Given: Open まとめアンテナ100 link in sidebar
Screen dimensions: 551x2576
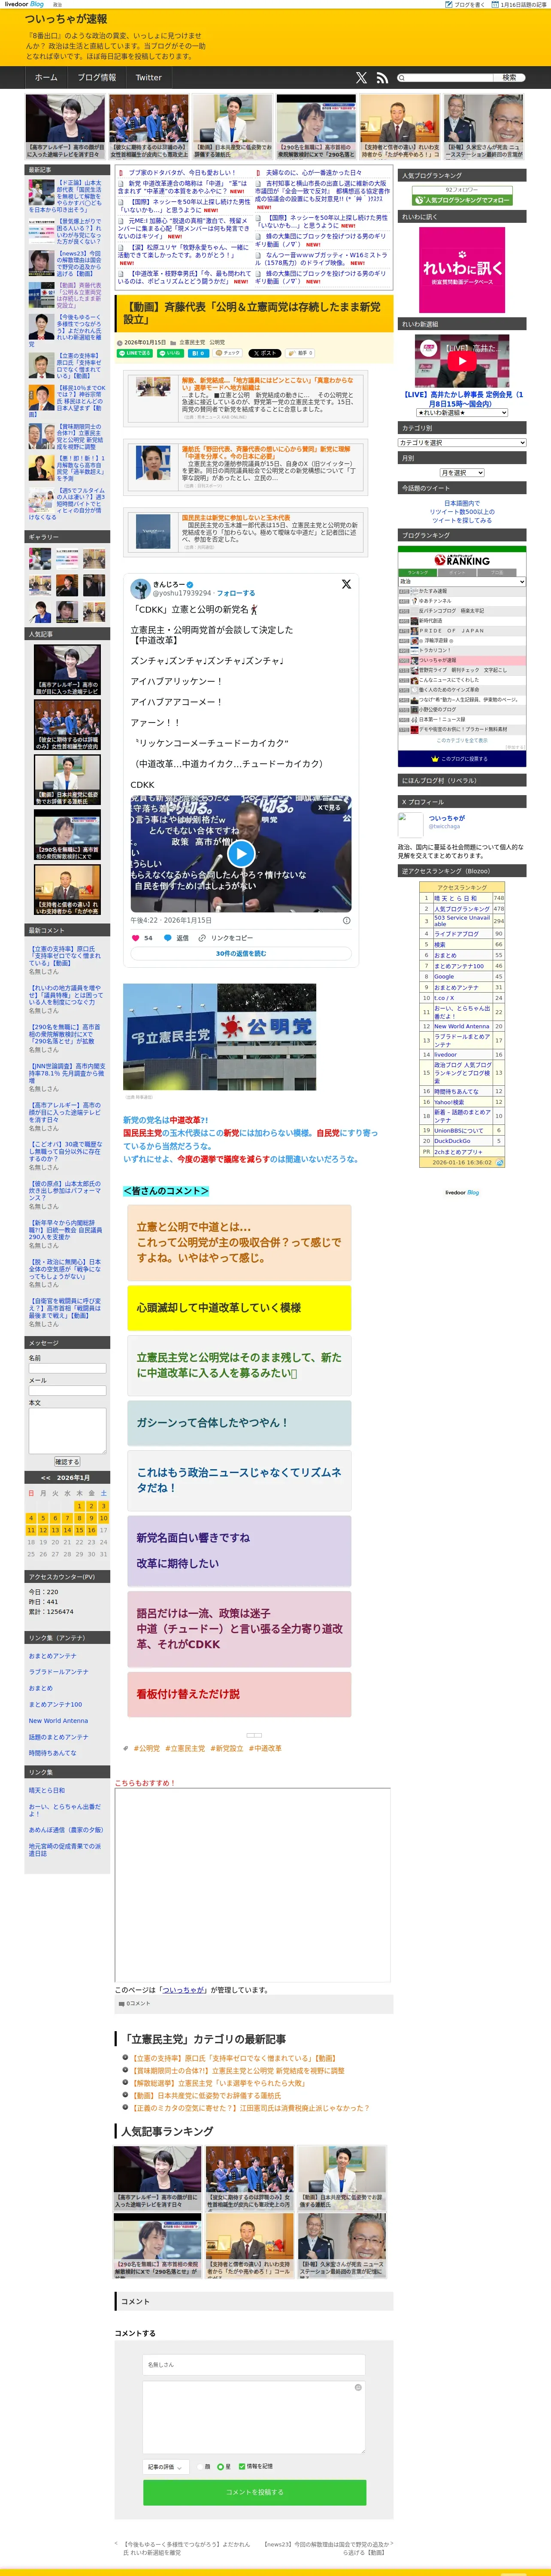Looking at the screenshot, I should click(x=55, y=1704).
